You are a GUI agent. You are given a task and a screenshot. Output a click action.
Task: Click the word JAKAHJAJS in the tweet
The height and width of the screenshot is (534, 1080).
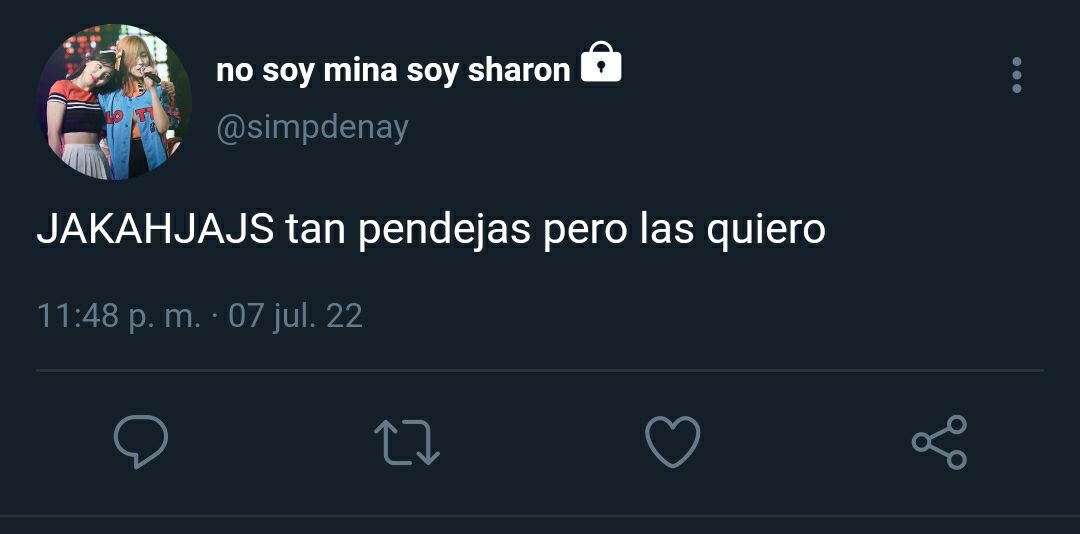pos(156,230)
